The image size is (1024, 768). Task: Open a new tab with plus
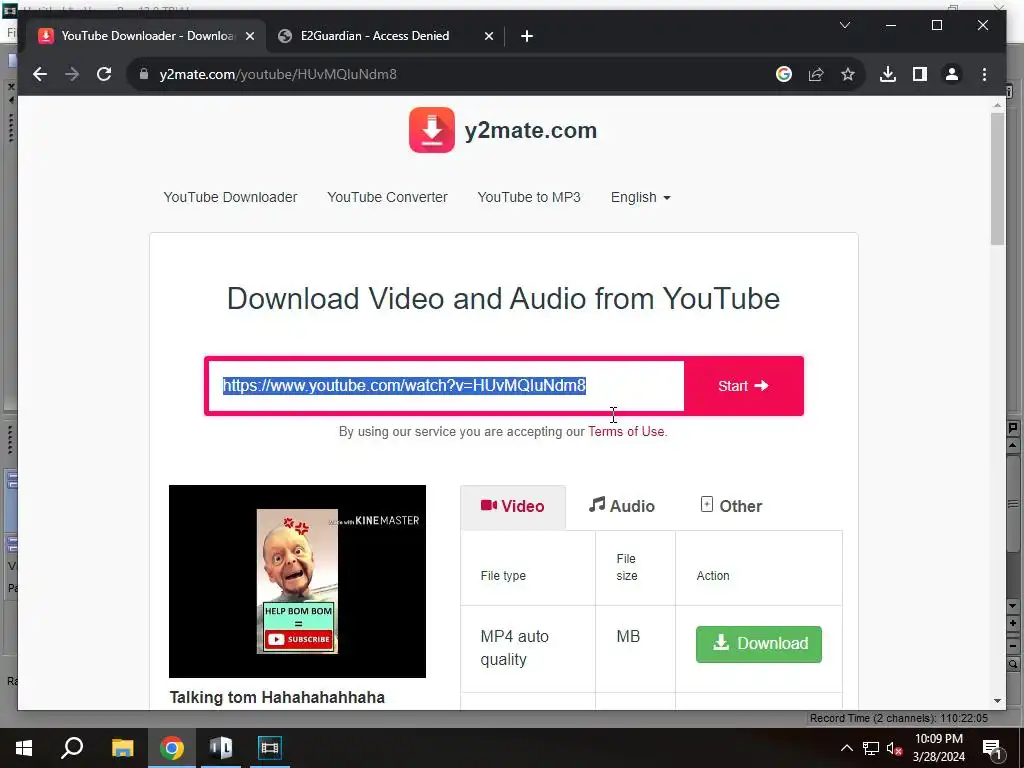(527, 36)
